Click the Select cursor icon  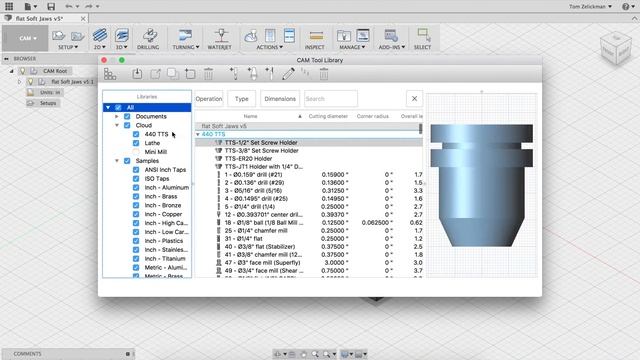[424, 35]
